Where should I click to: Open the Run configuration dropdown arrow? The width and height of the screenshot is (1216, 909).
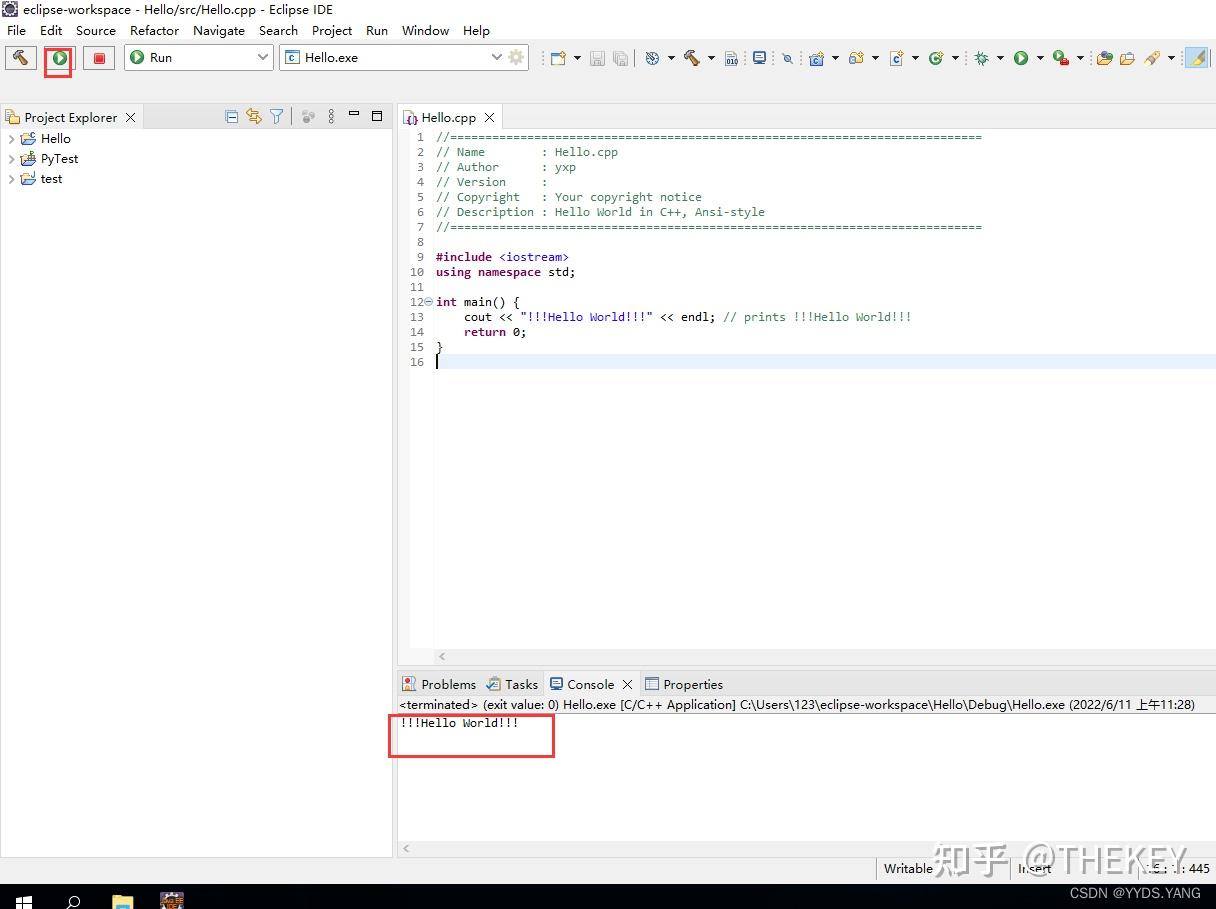262,57
